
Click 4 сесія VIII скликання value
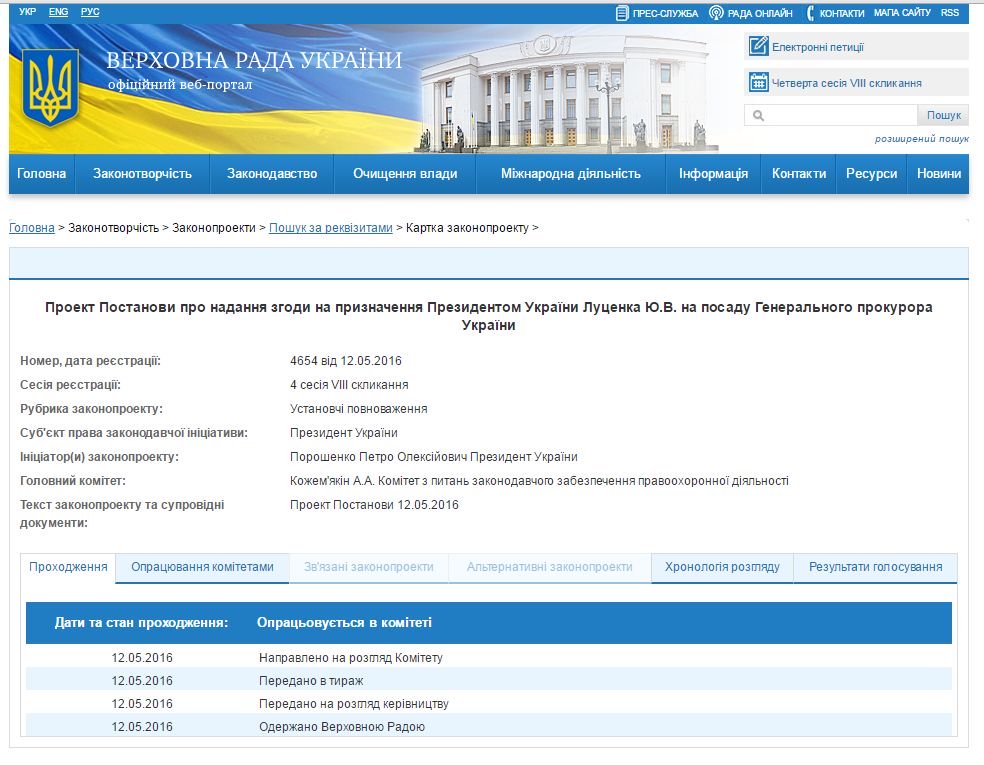(349, 385)
